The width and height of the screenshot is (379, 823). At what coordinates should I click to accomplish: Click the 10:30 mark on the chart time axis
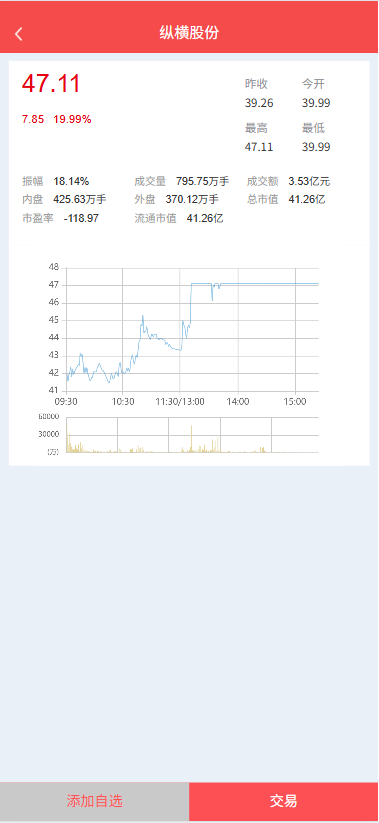123,402
